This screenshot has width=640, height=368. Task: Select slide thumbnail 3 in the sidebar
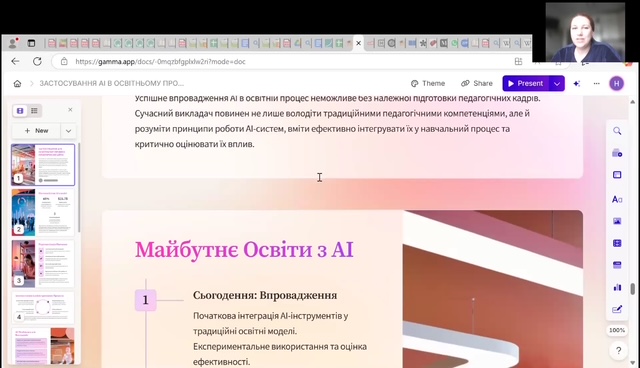click(x=43, y=264)
